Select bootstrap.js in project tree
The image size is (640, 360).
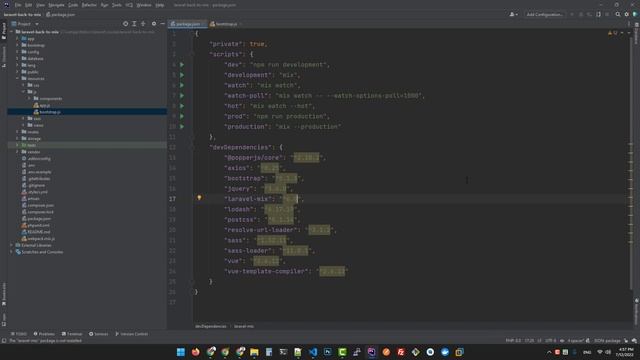[50, 112]
